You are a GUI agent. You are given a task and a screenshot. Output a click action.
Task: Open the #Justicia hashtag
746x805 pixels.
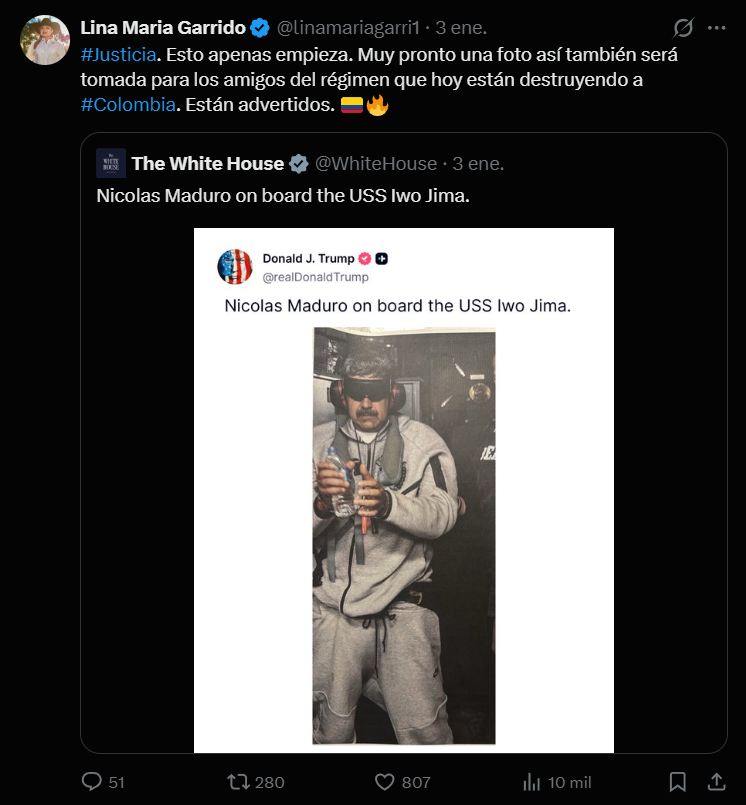[x=118, y=54]
